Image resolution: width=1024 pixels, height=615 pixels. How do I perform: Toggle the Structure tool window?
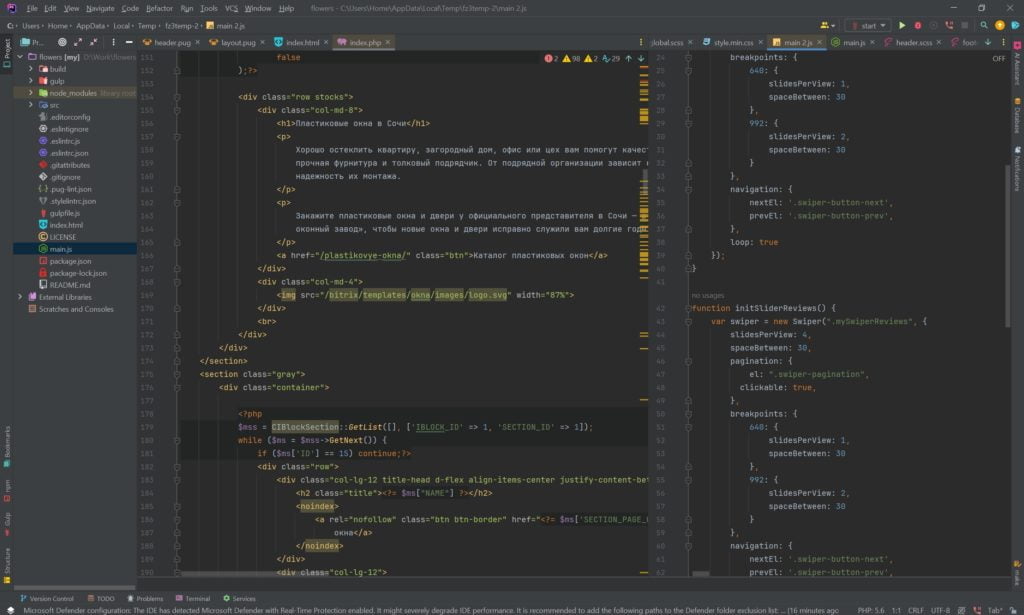pos(6,564)
